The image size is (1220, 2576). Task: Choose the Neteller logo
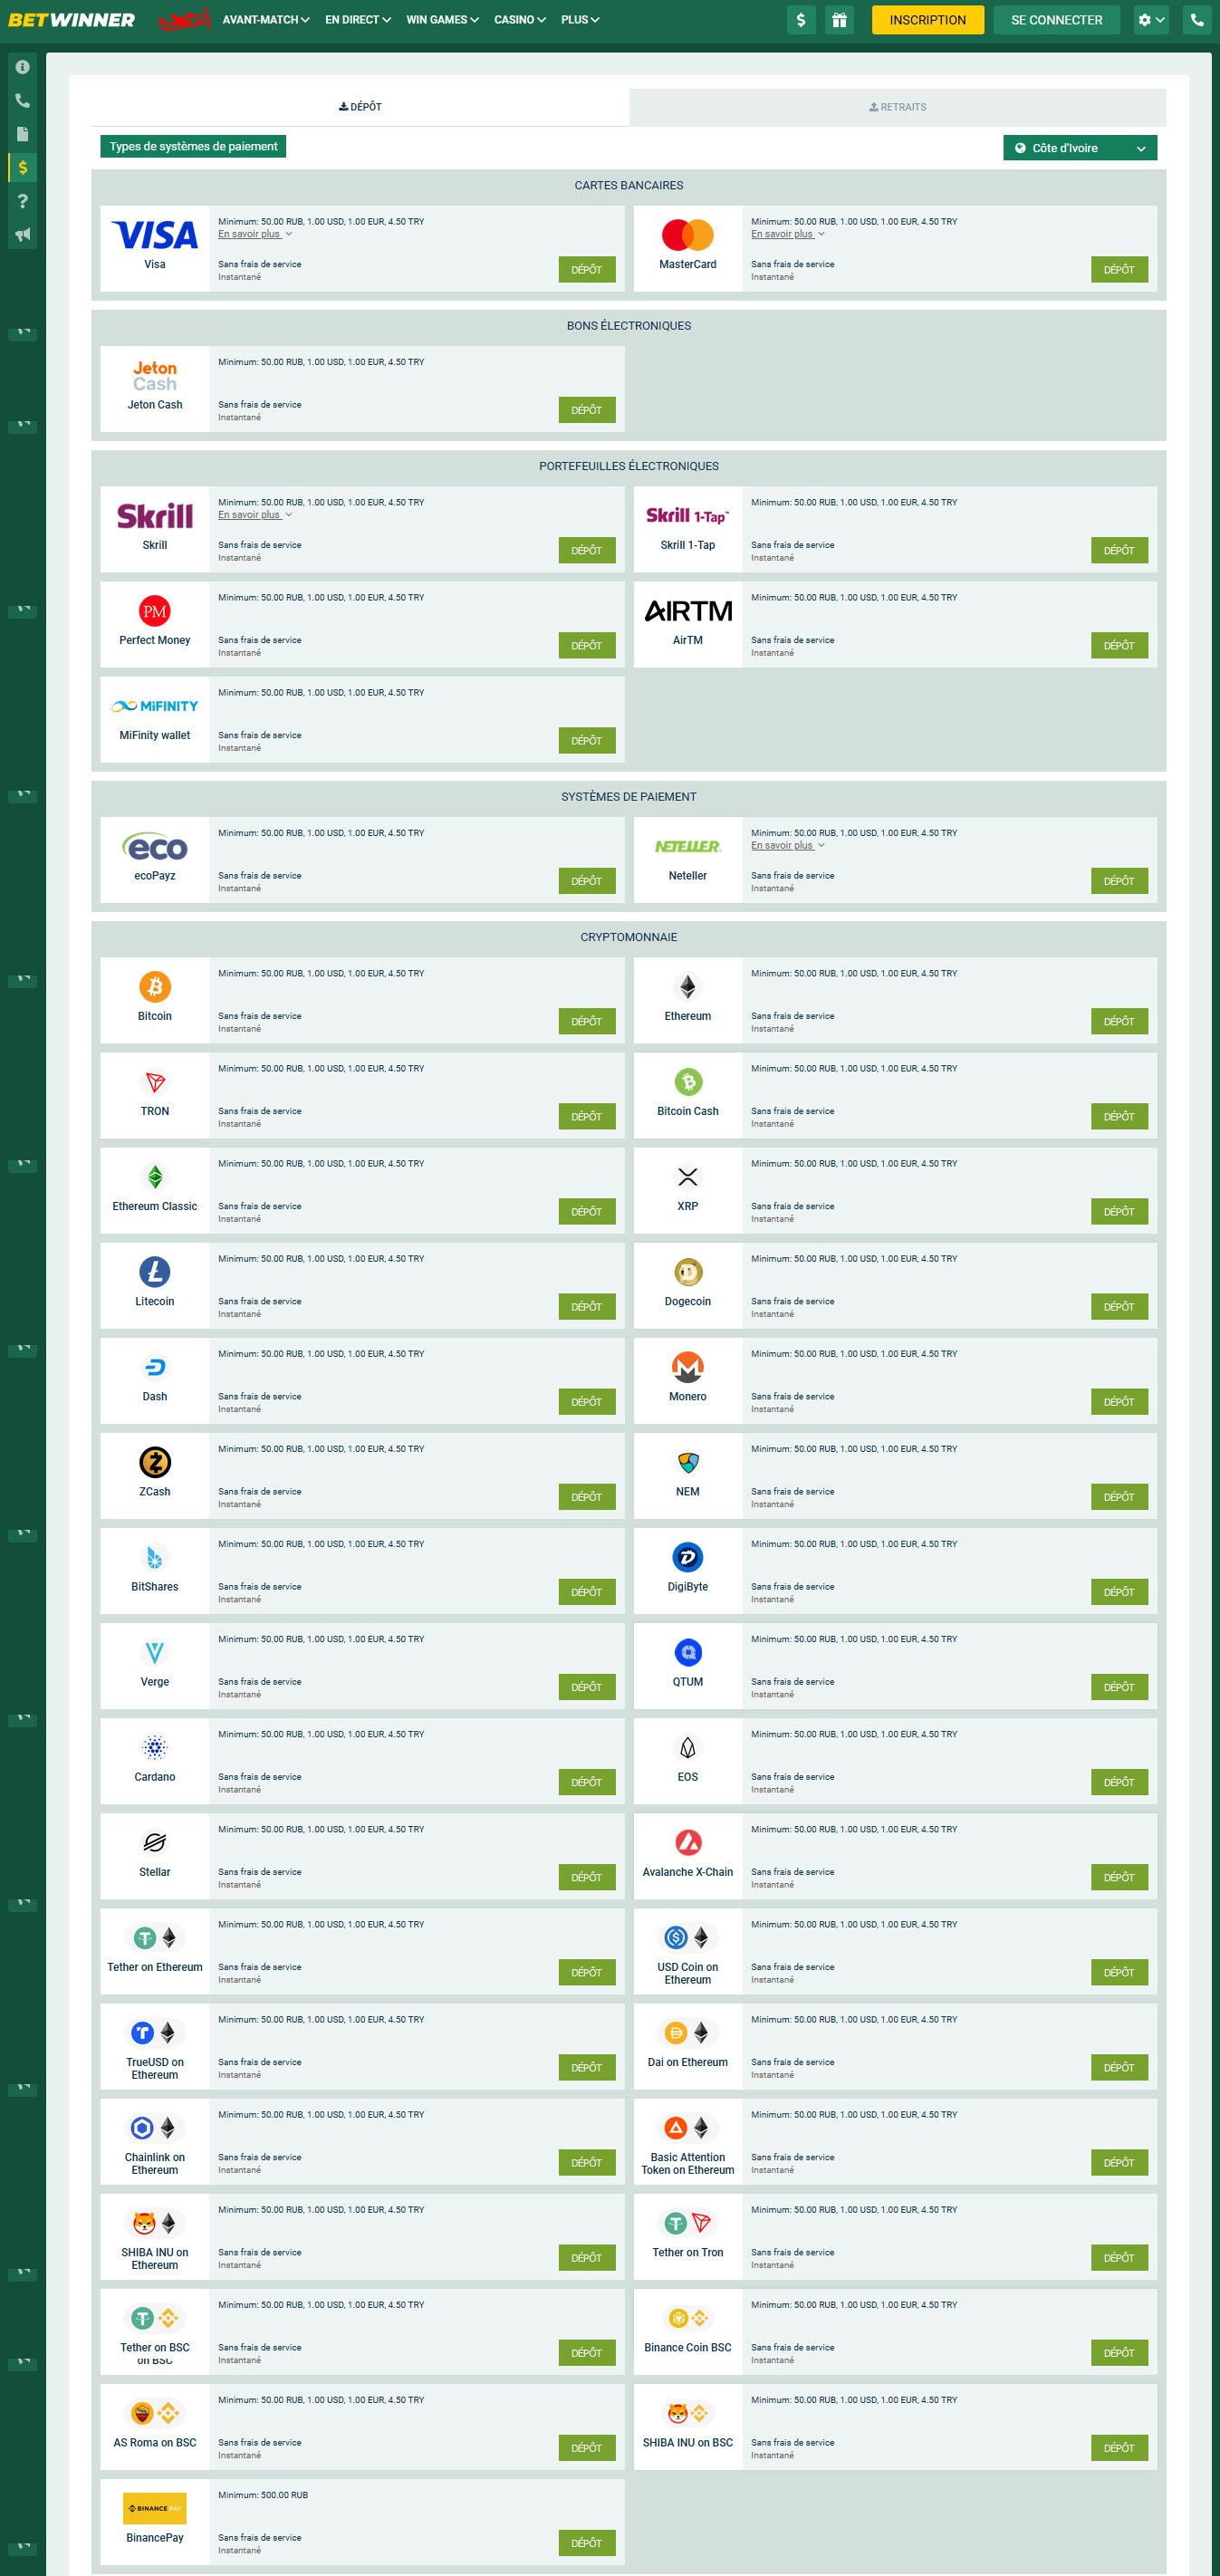click(x=688, y=846)
